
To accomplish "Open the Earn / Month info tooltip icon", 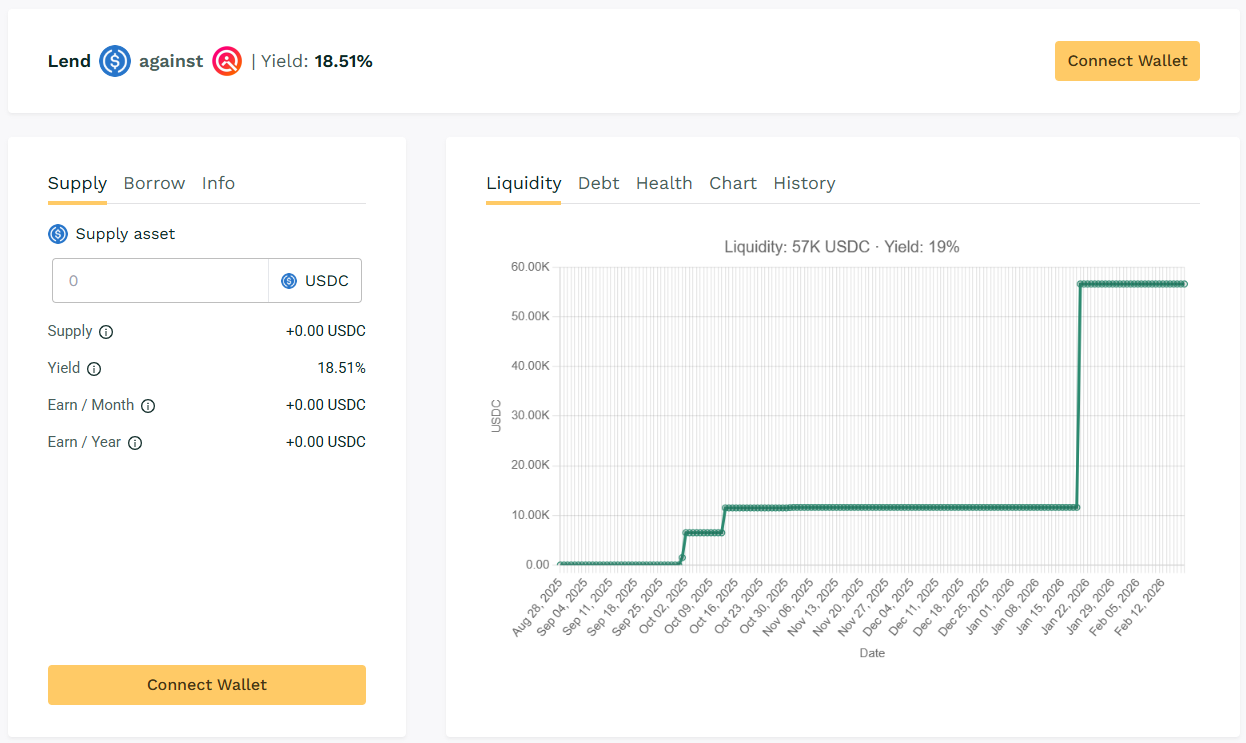I will tap(148, 406).
